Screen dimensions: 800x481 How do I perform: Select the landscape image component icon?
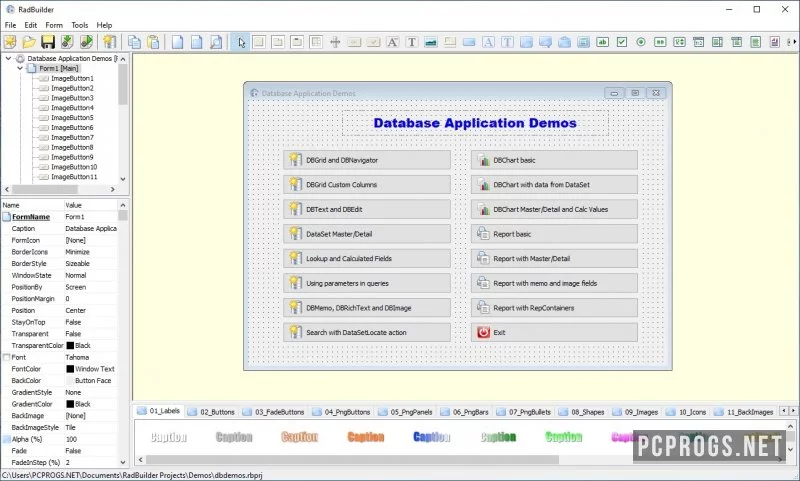point(431,42)
